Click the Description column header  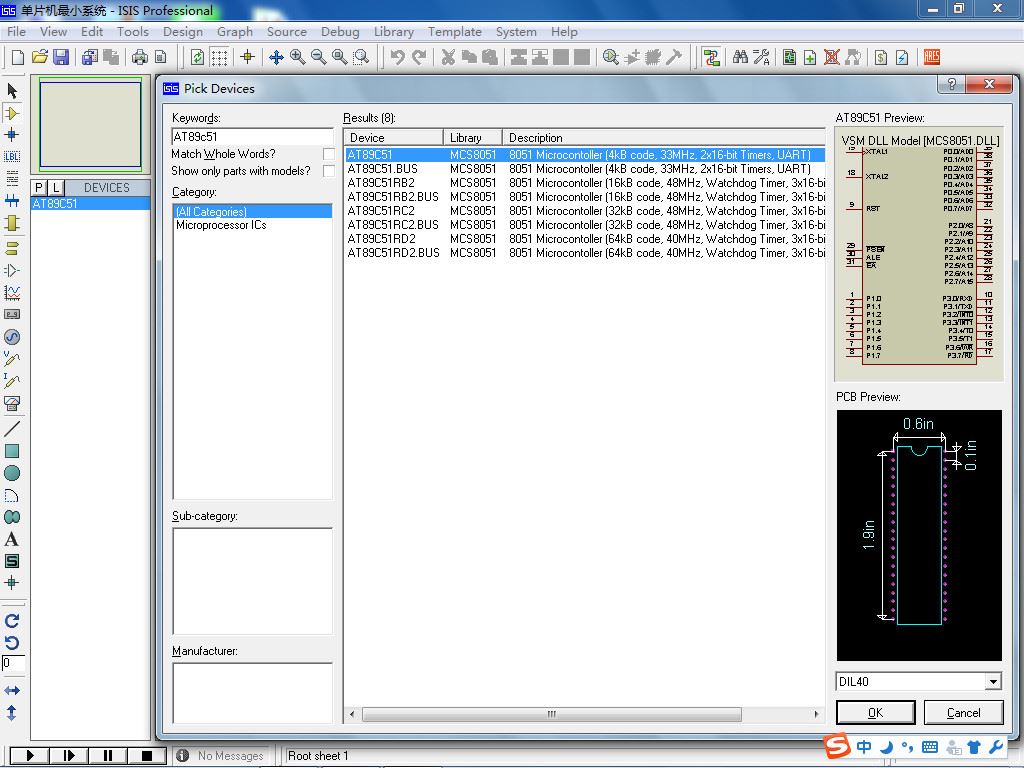click(664, 138)
